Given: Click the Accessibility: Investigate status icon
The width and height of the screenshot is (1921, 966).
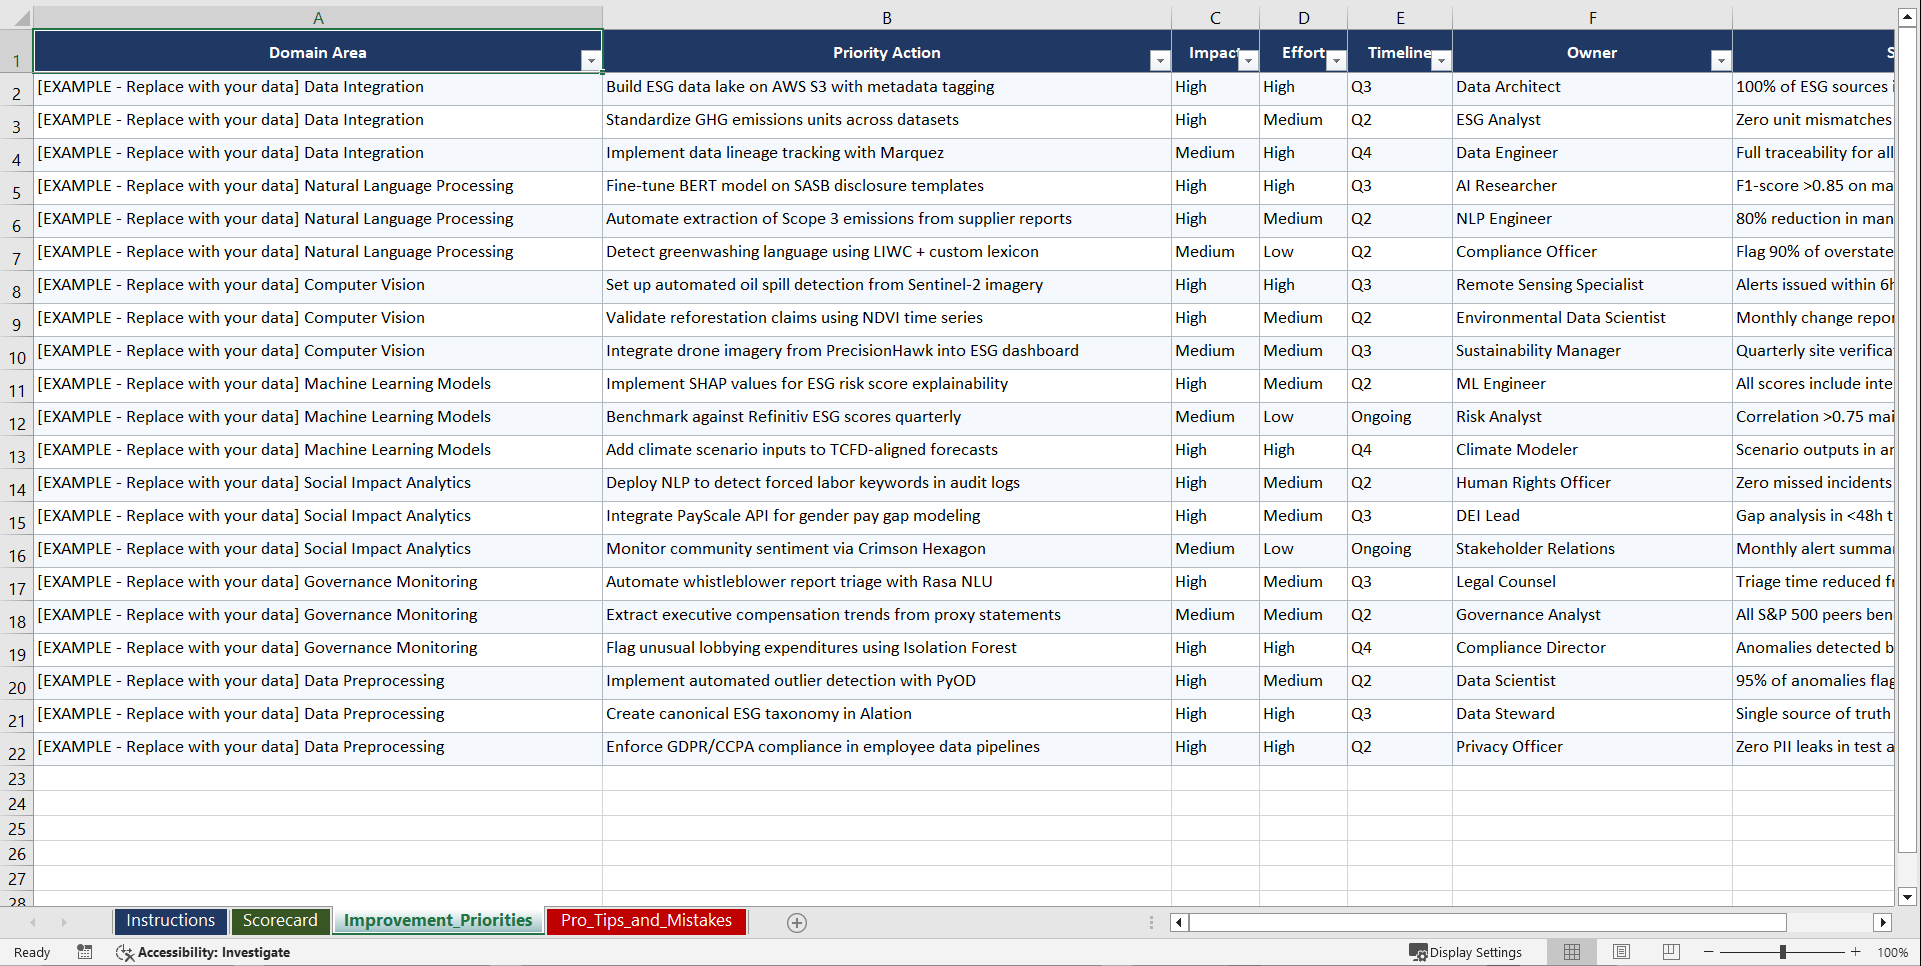Looking at the screenshot, I should pos(125,952).
